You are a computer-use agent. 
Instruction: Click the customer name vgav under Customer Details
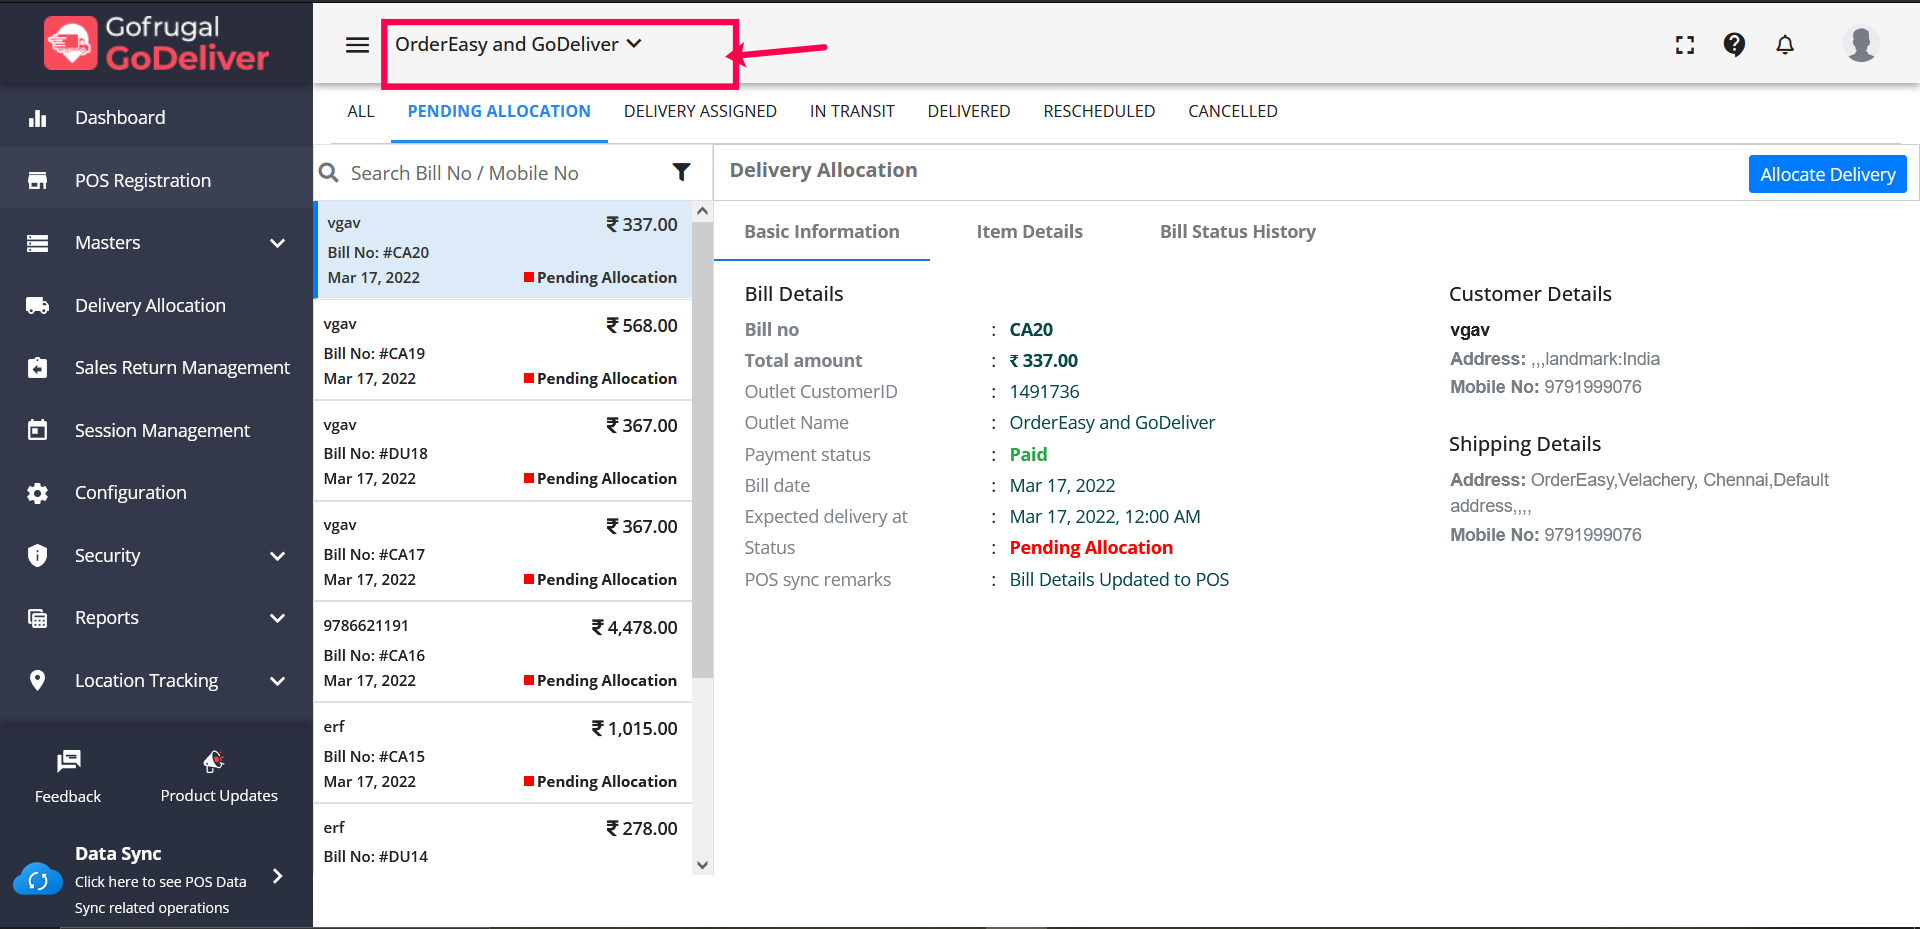click(1470, 330)
